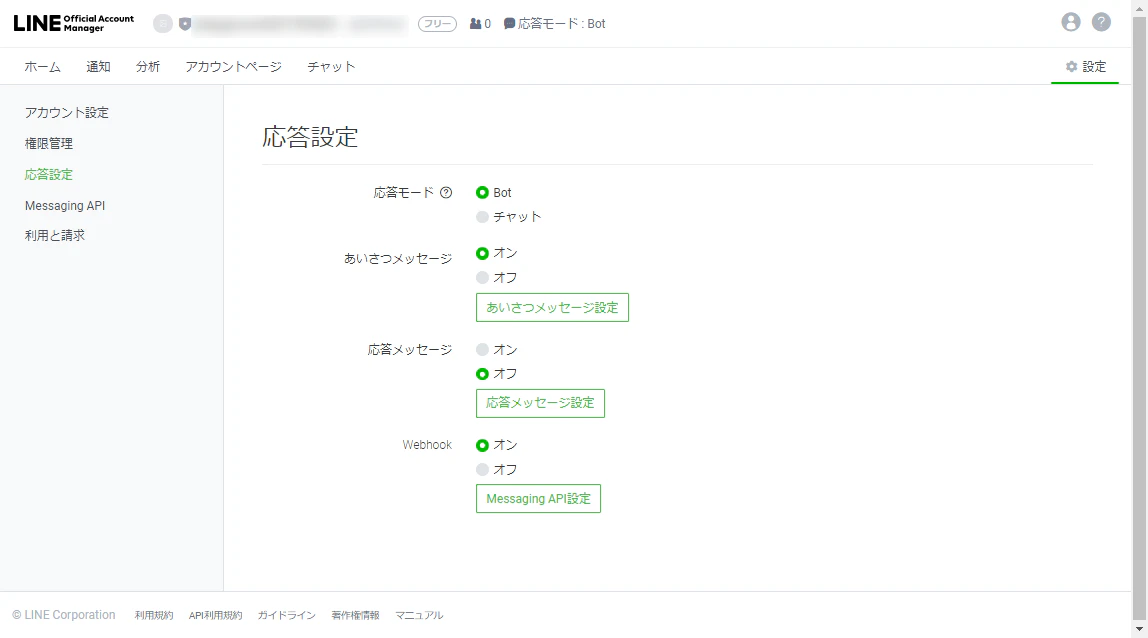Open アカウント設定 in the sidebar
Screen dimensions: 1148x638
coord(67,113)
